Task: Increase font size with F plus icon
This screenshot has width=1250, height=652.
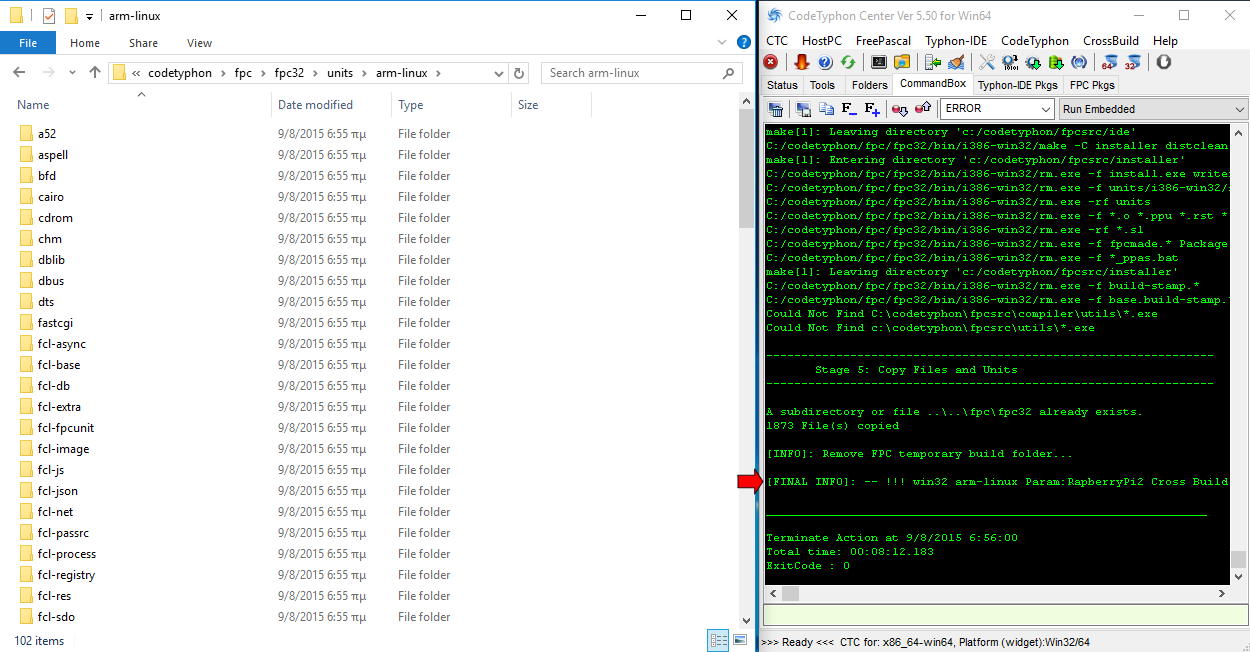Action: click(x=872, y=109)
